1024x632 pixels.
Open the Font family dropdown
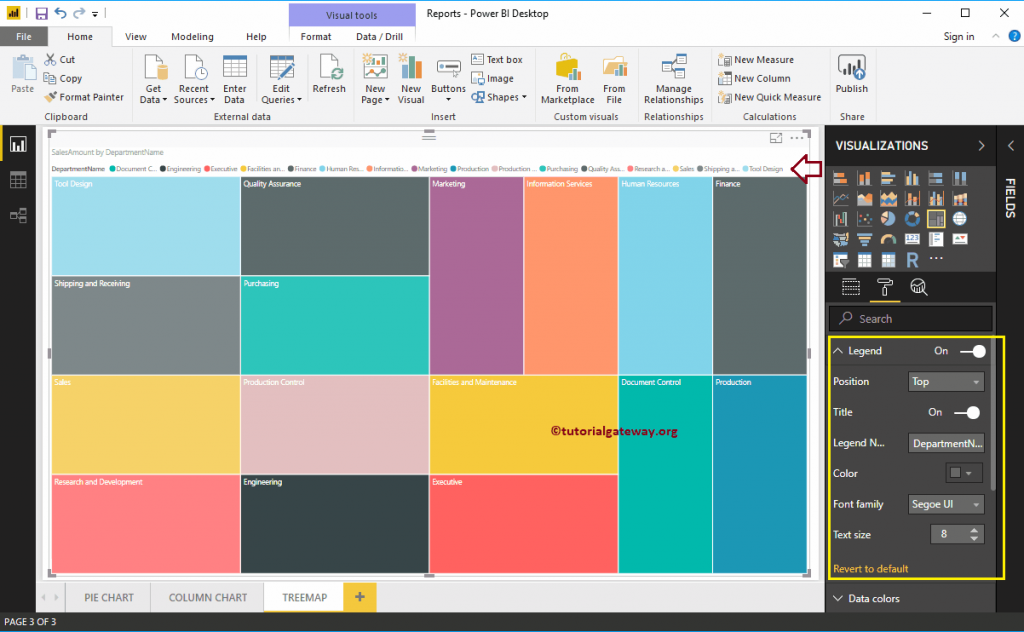click(x=946, y=503)
